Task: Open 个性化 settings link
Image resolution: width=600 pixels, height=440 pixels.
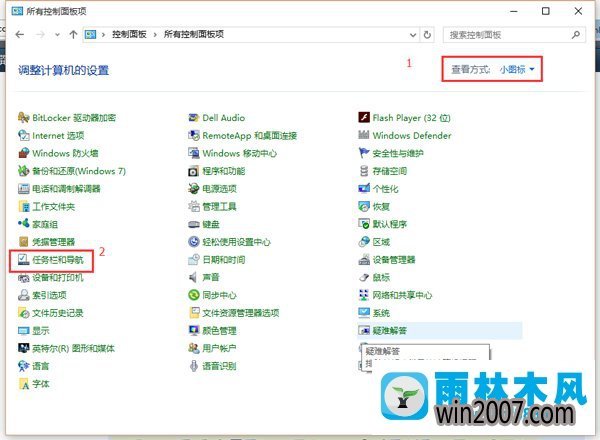Action: 385,189
